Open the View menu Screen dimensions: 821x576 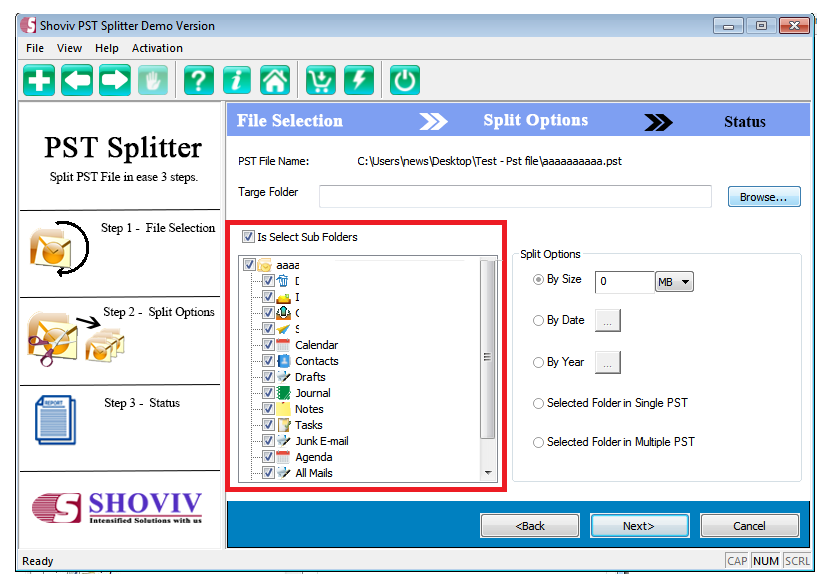pyautogui.click(x=69, y=47)
